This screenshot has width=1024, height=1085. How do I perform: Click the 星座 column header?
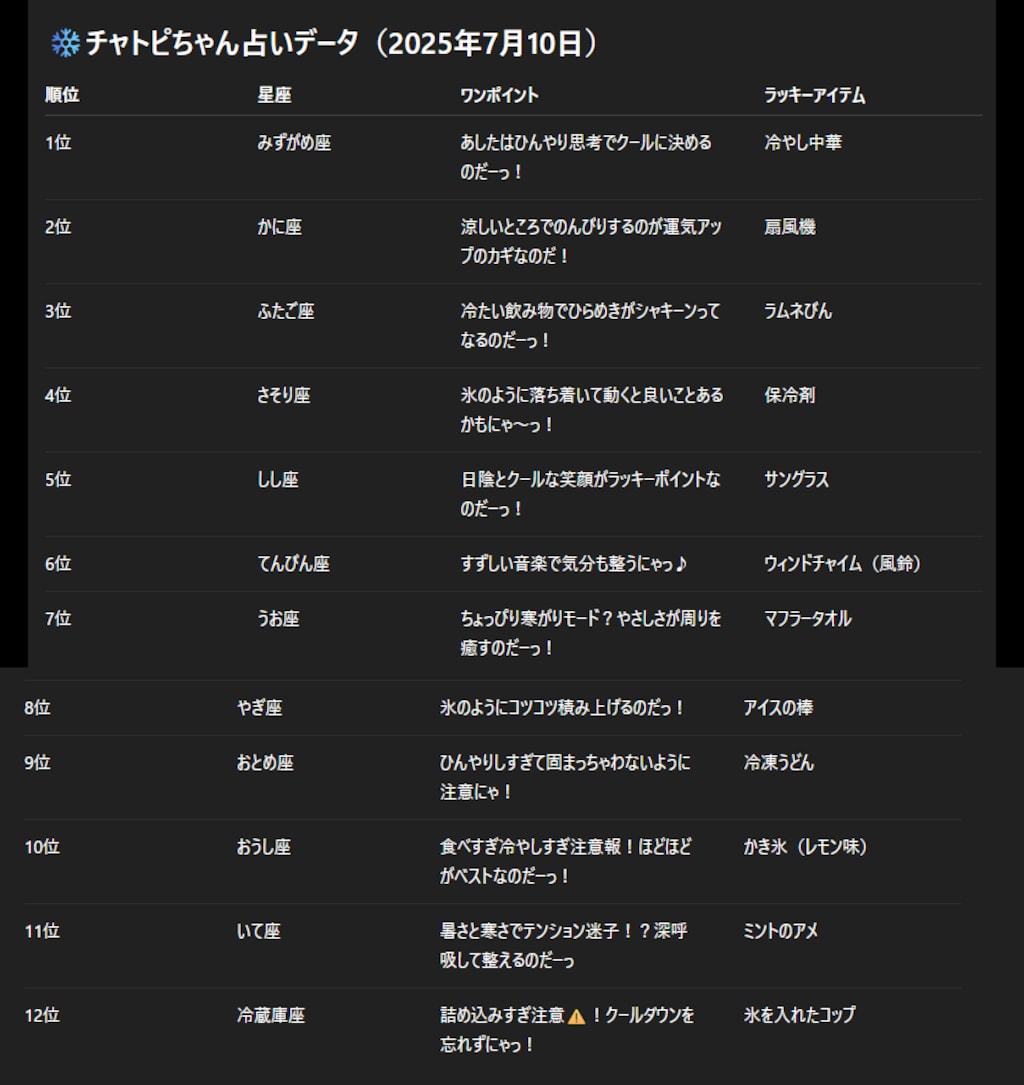274,95
